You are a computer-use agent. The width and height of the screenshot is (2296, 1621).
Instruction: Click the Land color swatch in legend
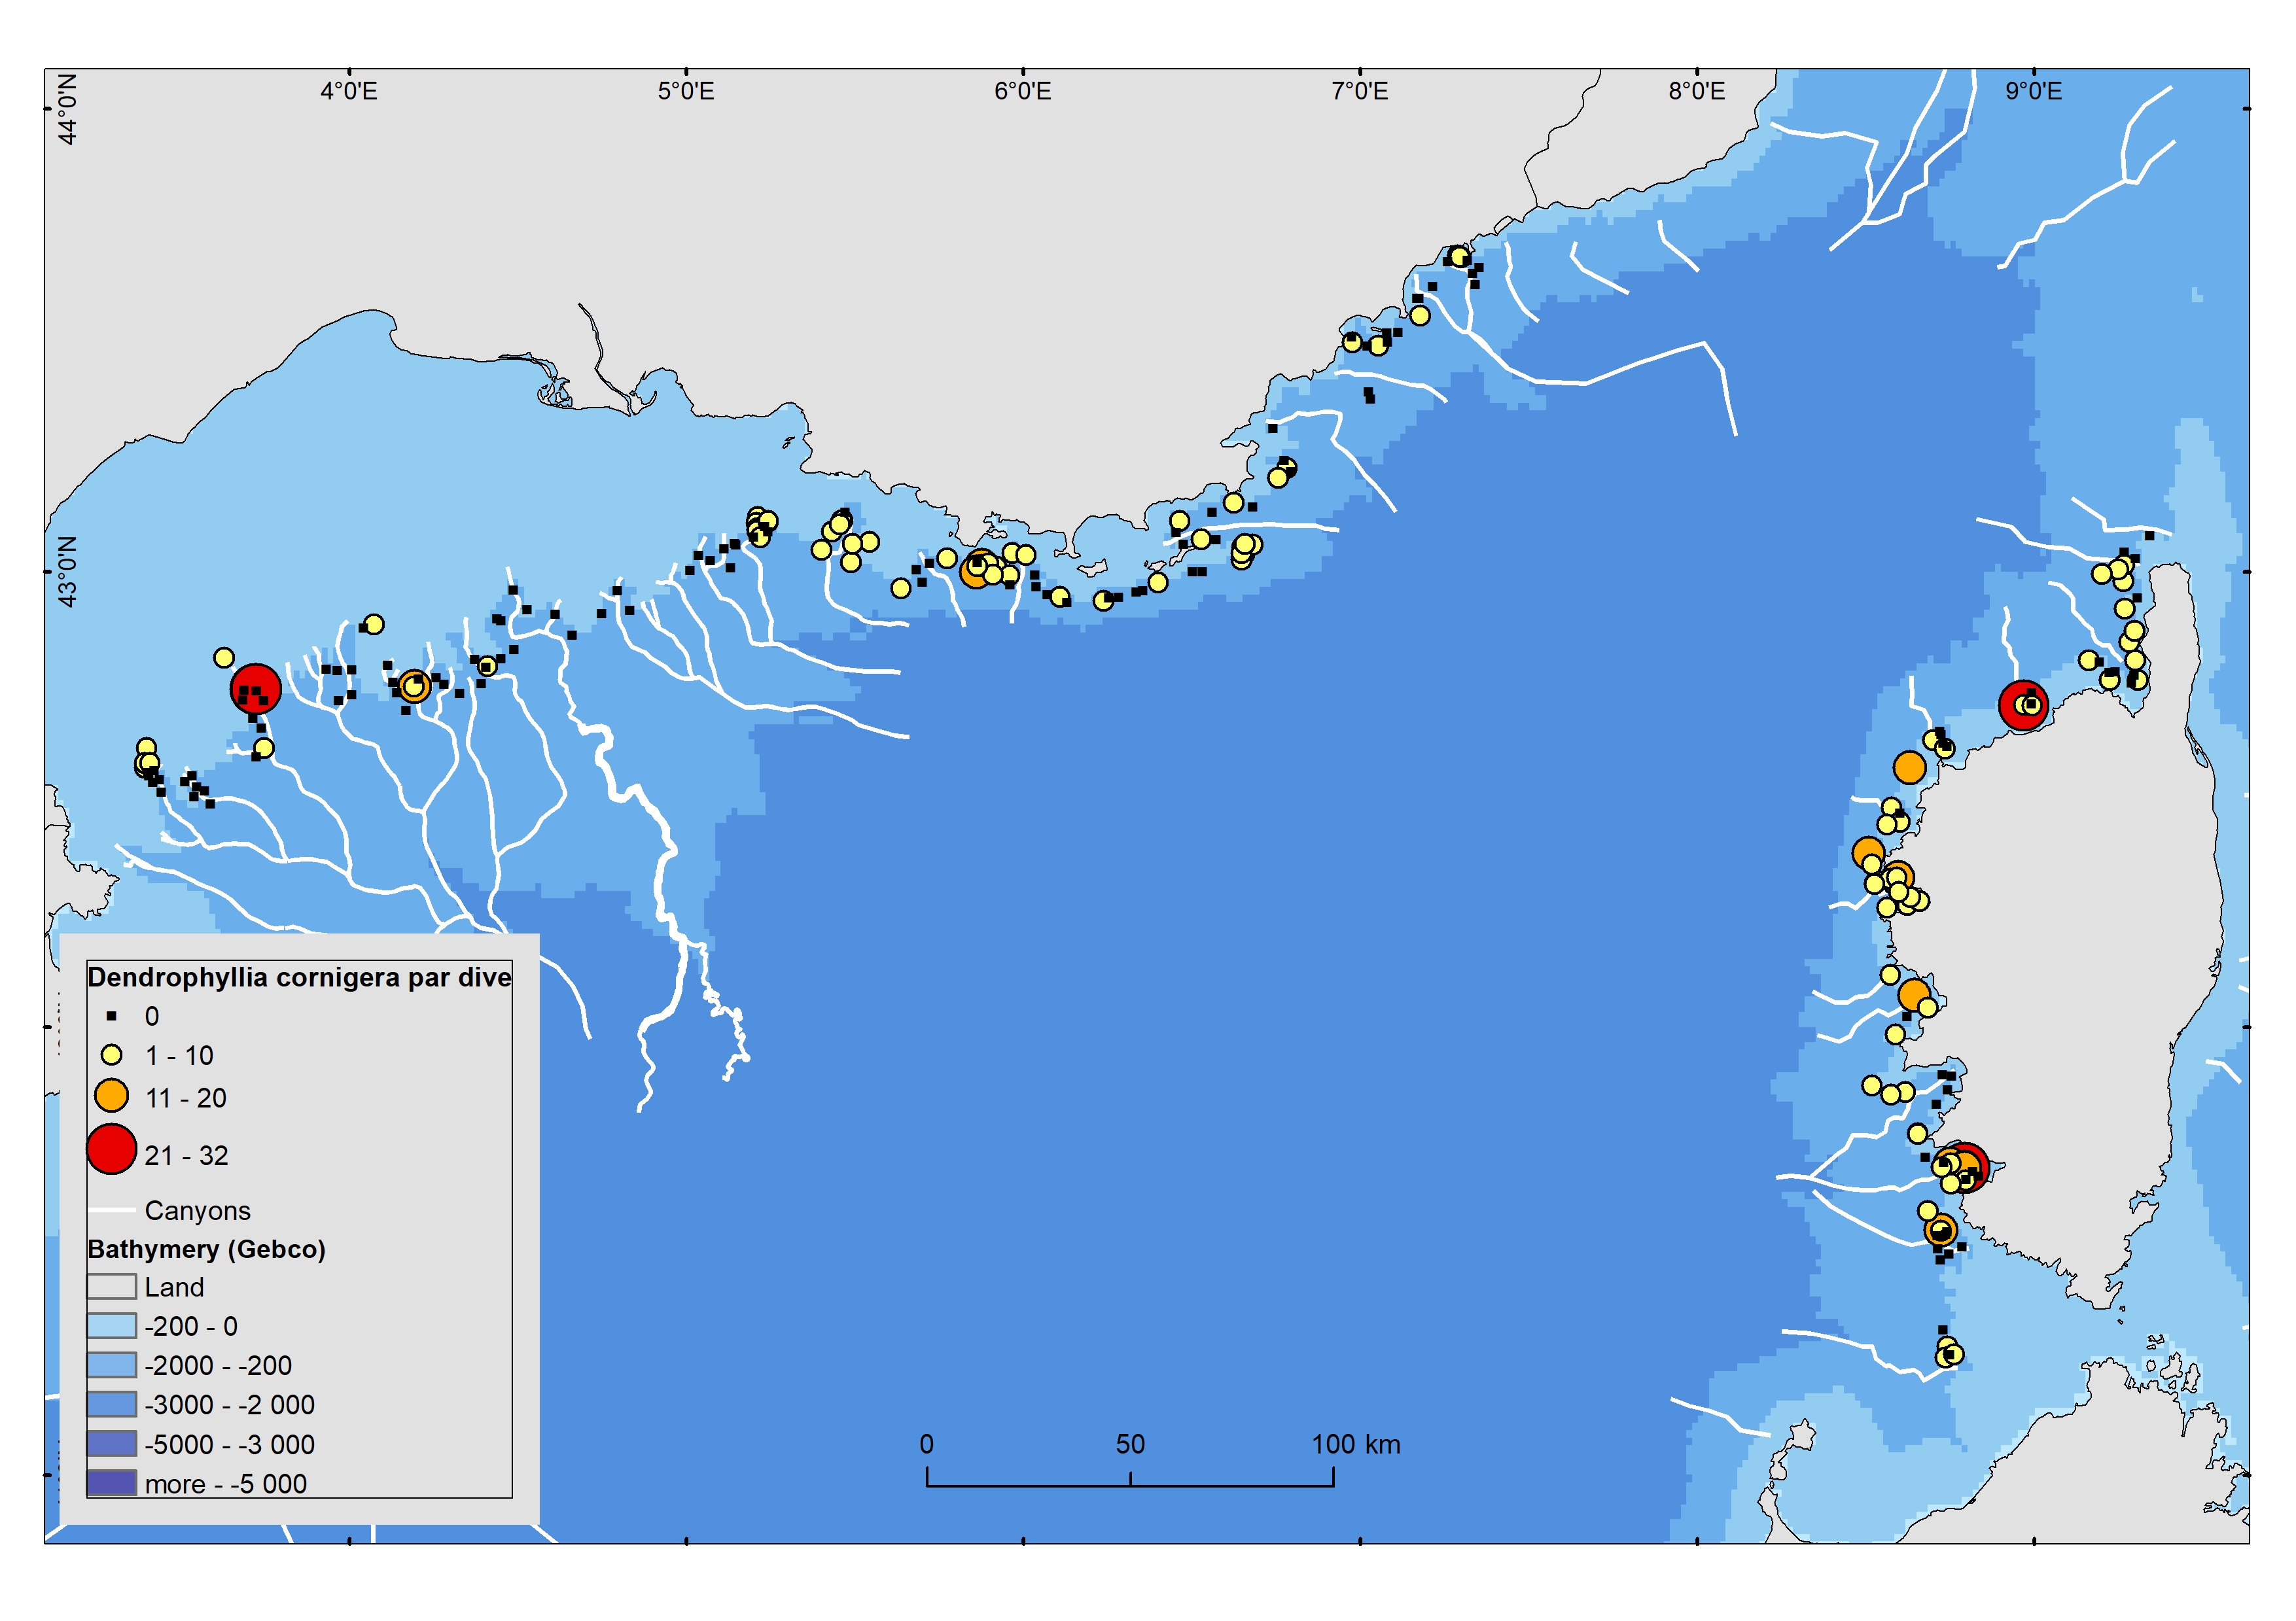click(x=111, y=1286)
